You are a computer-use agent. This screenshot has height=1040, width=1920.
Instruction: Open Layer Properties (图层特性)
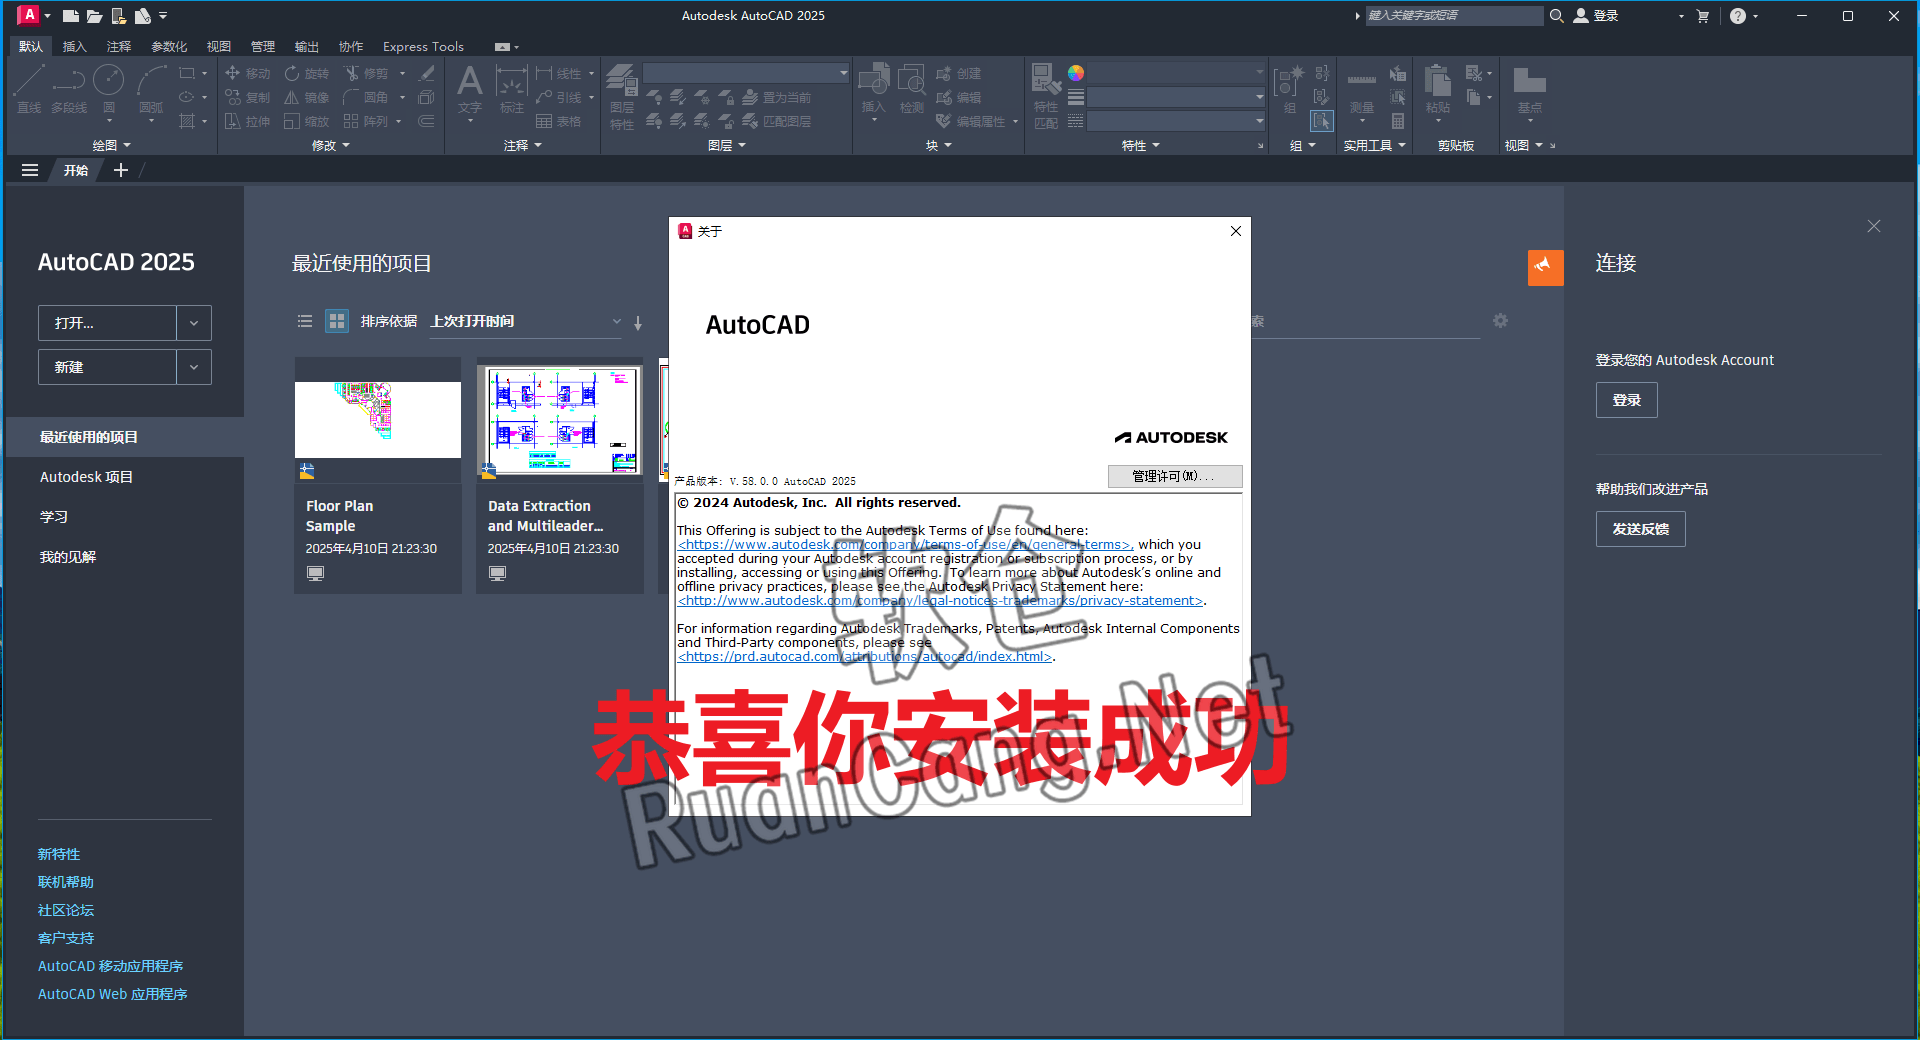tap(622, 96)
